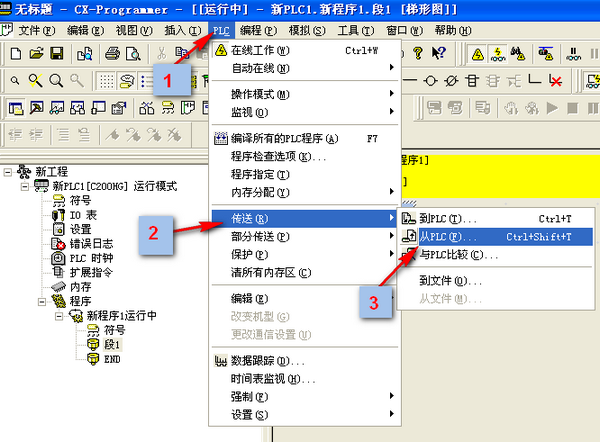Select PLC 时钟 in the project tree

[91, 258]
